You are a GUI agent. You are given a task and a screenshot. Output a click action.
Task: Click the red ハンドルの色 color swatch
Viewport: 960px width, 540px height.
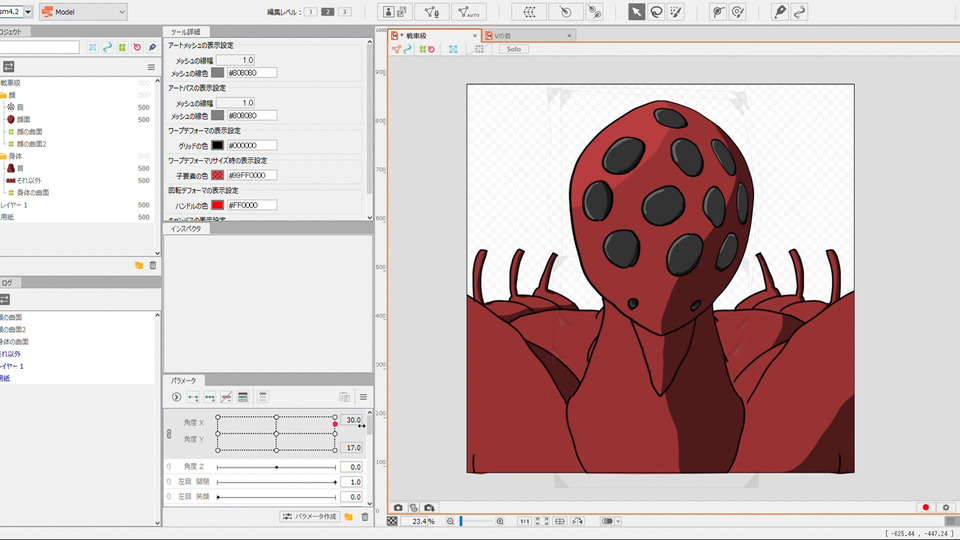point(218,205)
